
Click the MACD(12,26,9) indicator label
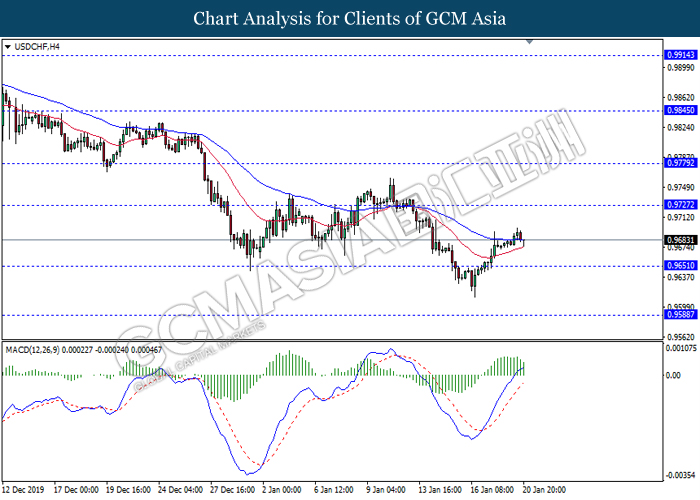(x=38, y=348)
